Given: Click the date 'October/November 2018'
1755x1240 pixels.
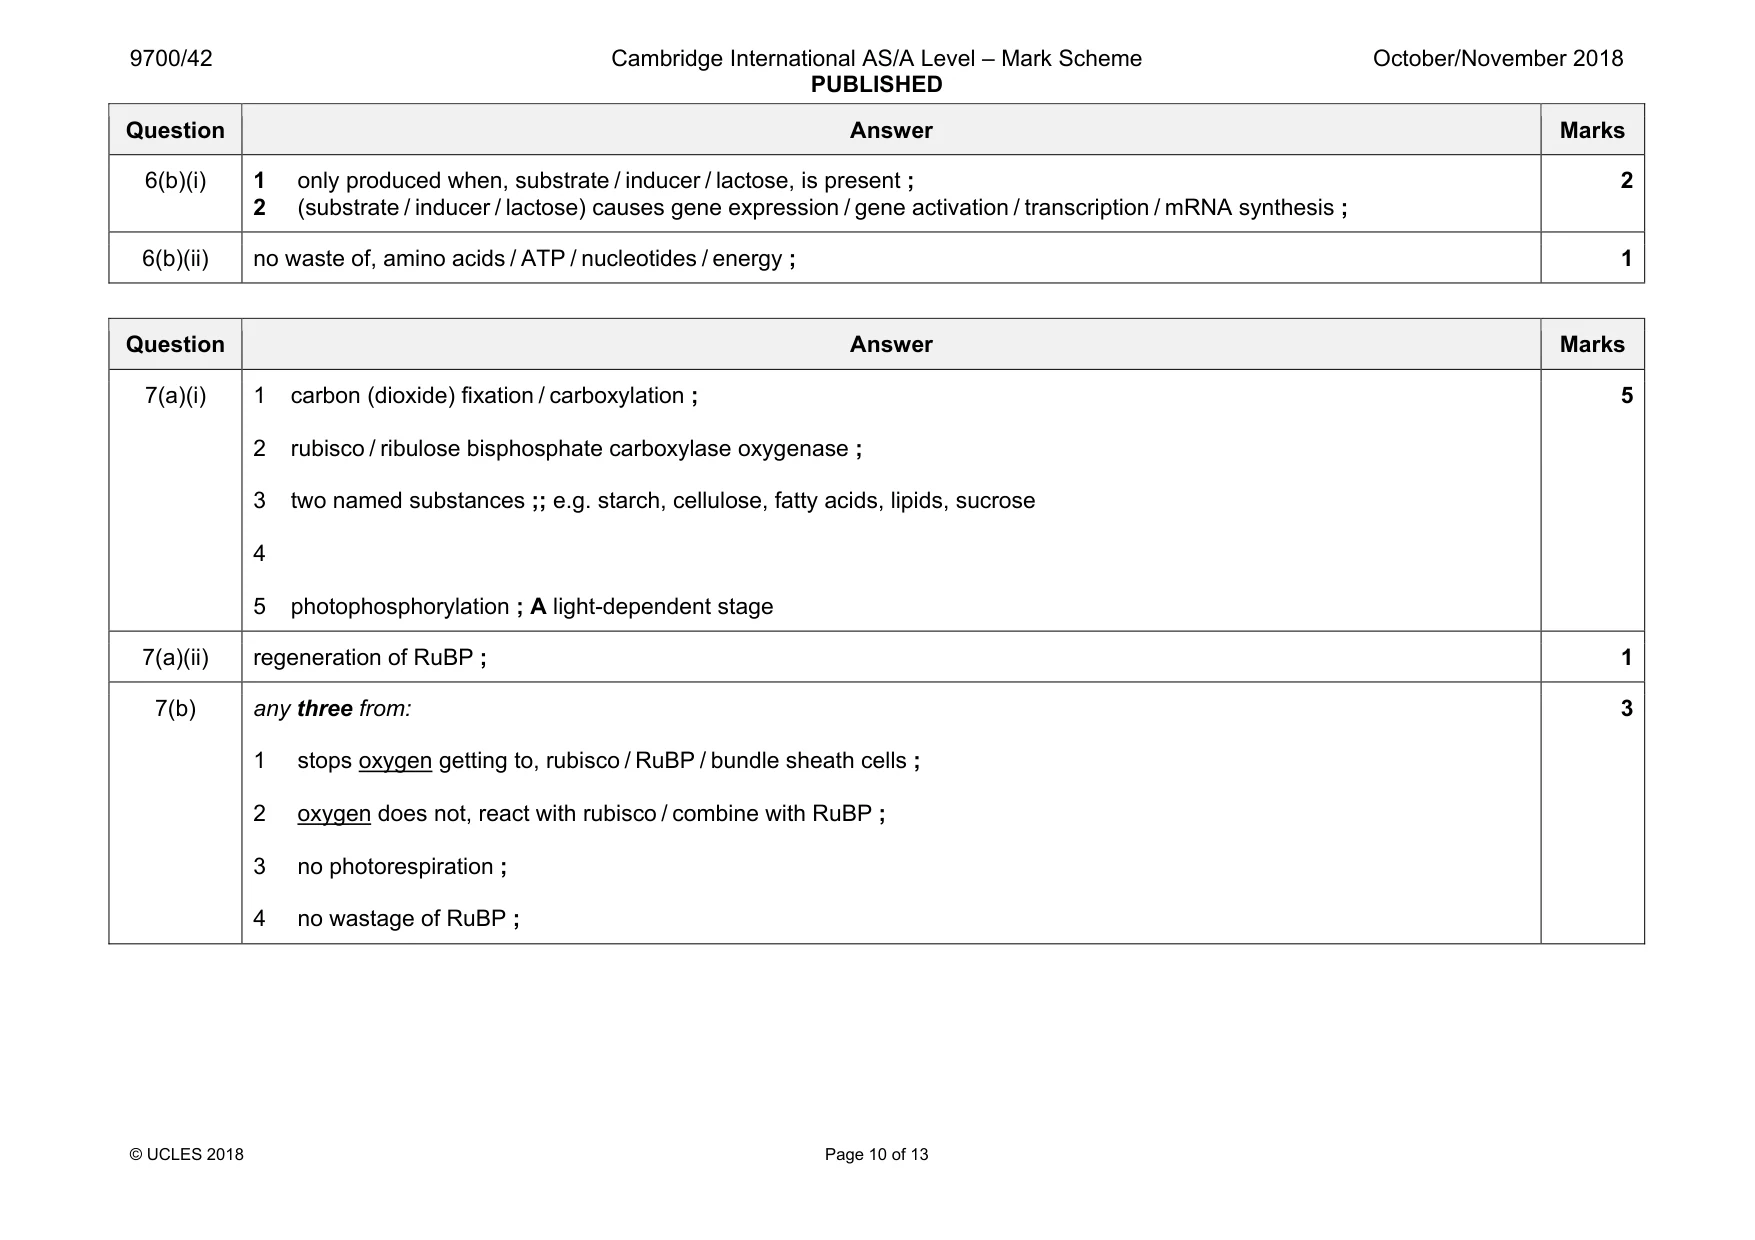Looking at the screenshot, I should coord(1497,59).
